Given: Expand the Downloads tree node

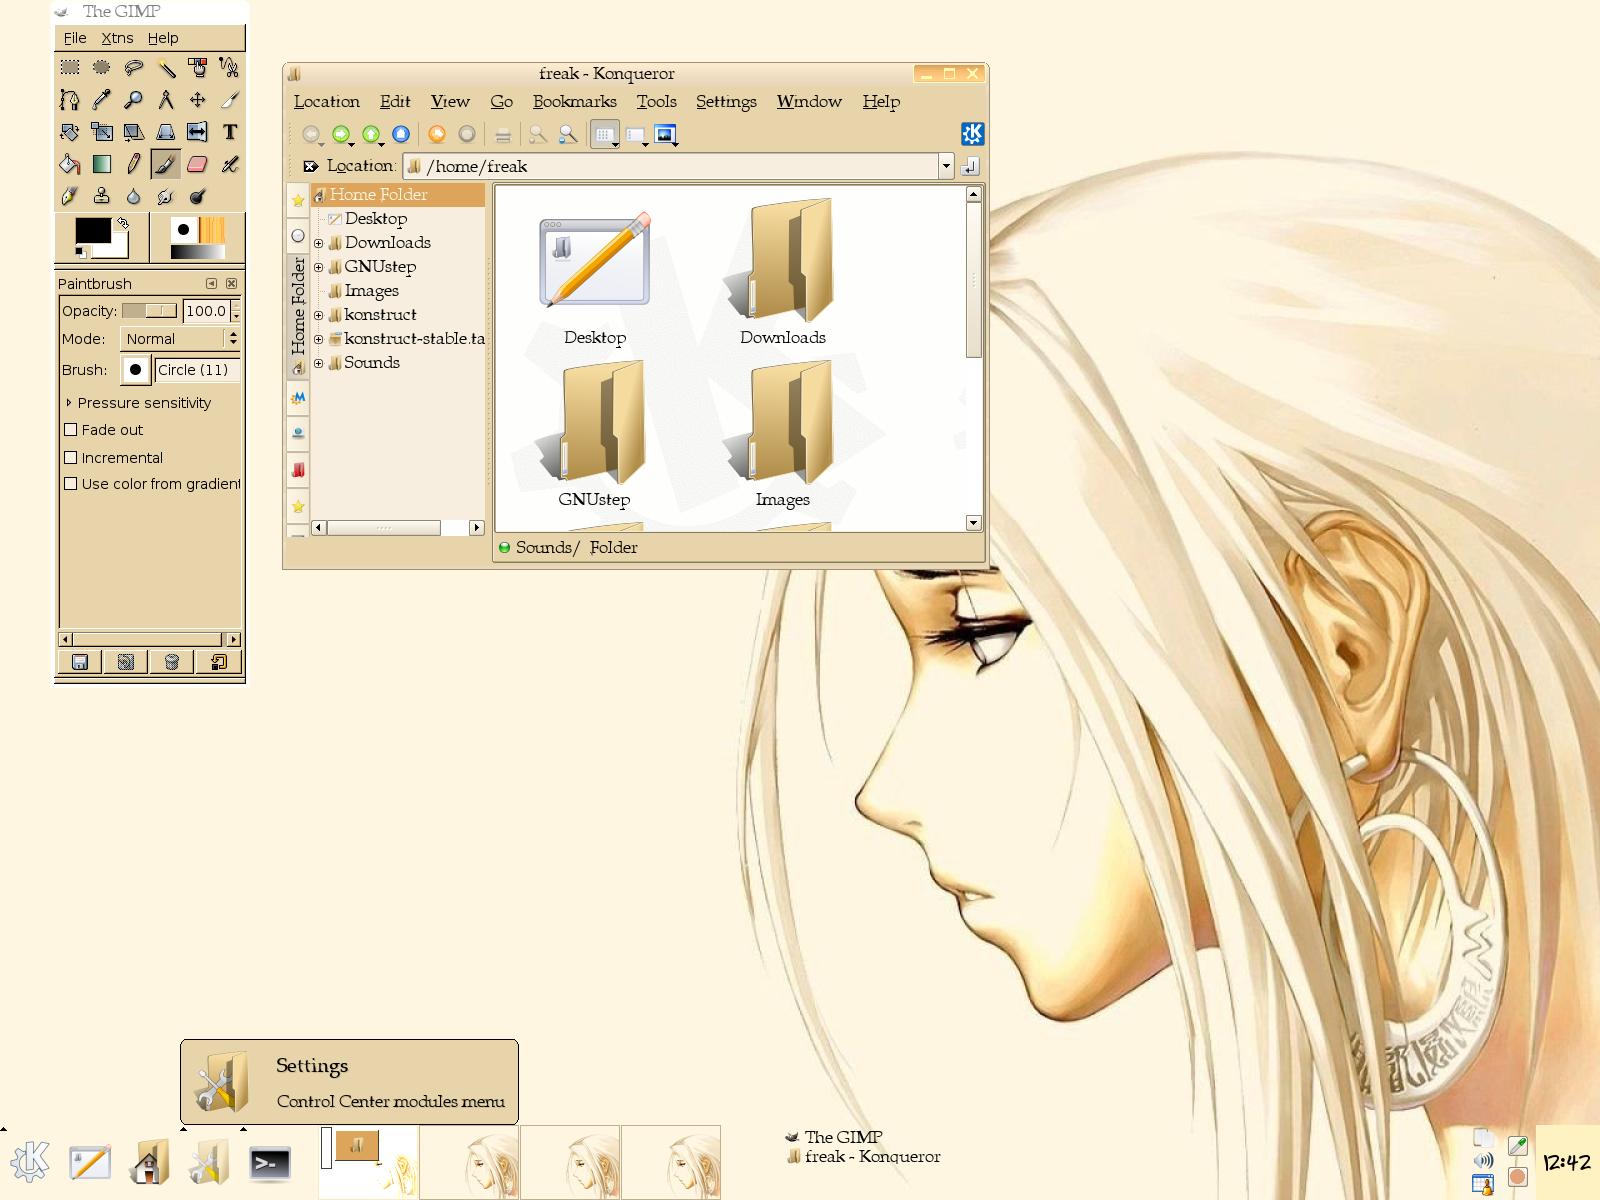Looking at the screenshot, I should click(319, 243).
